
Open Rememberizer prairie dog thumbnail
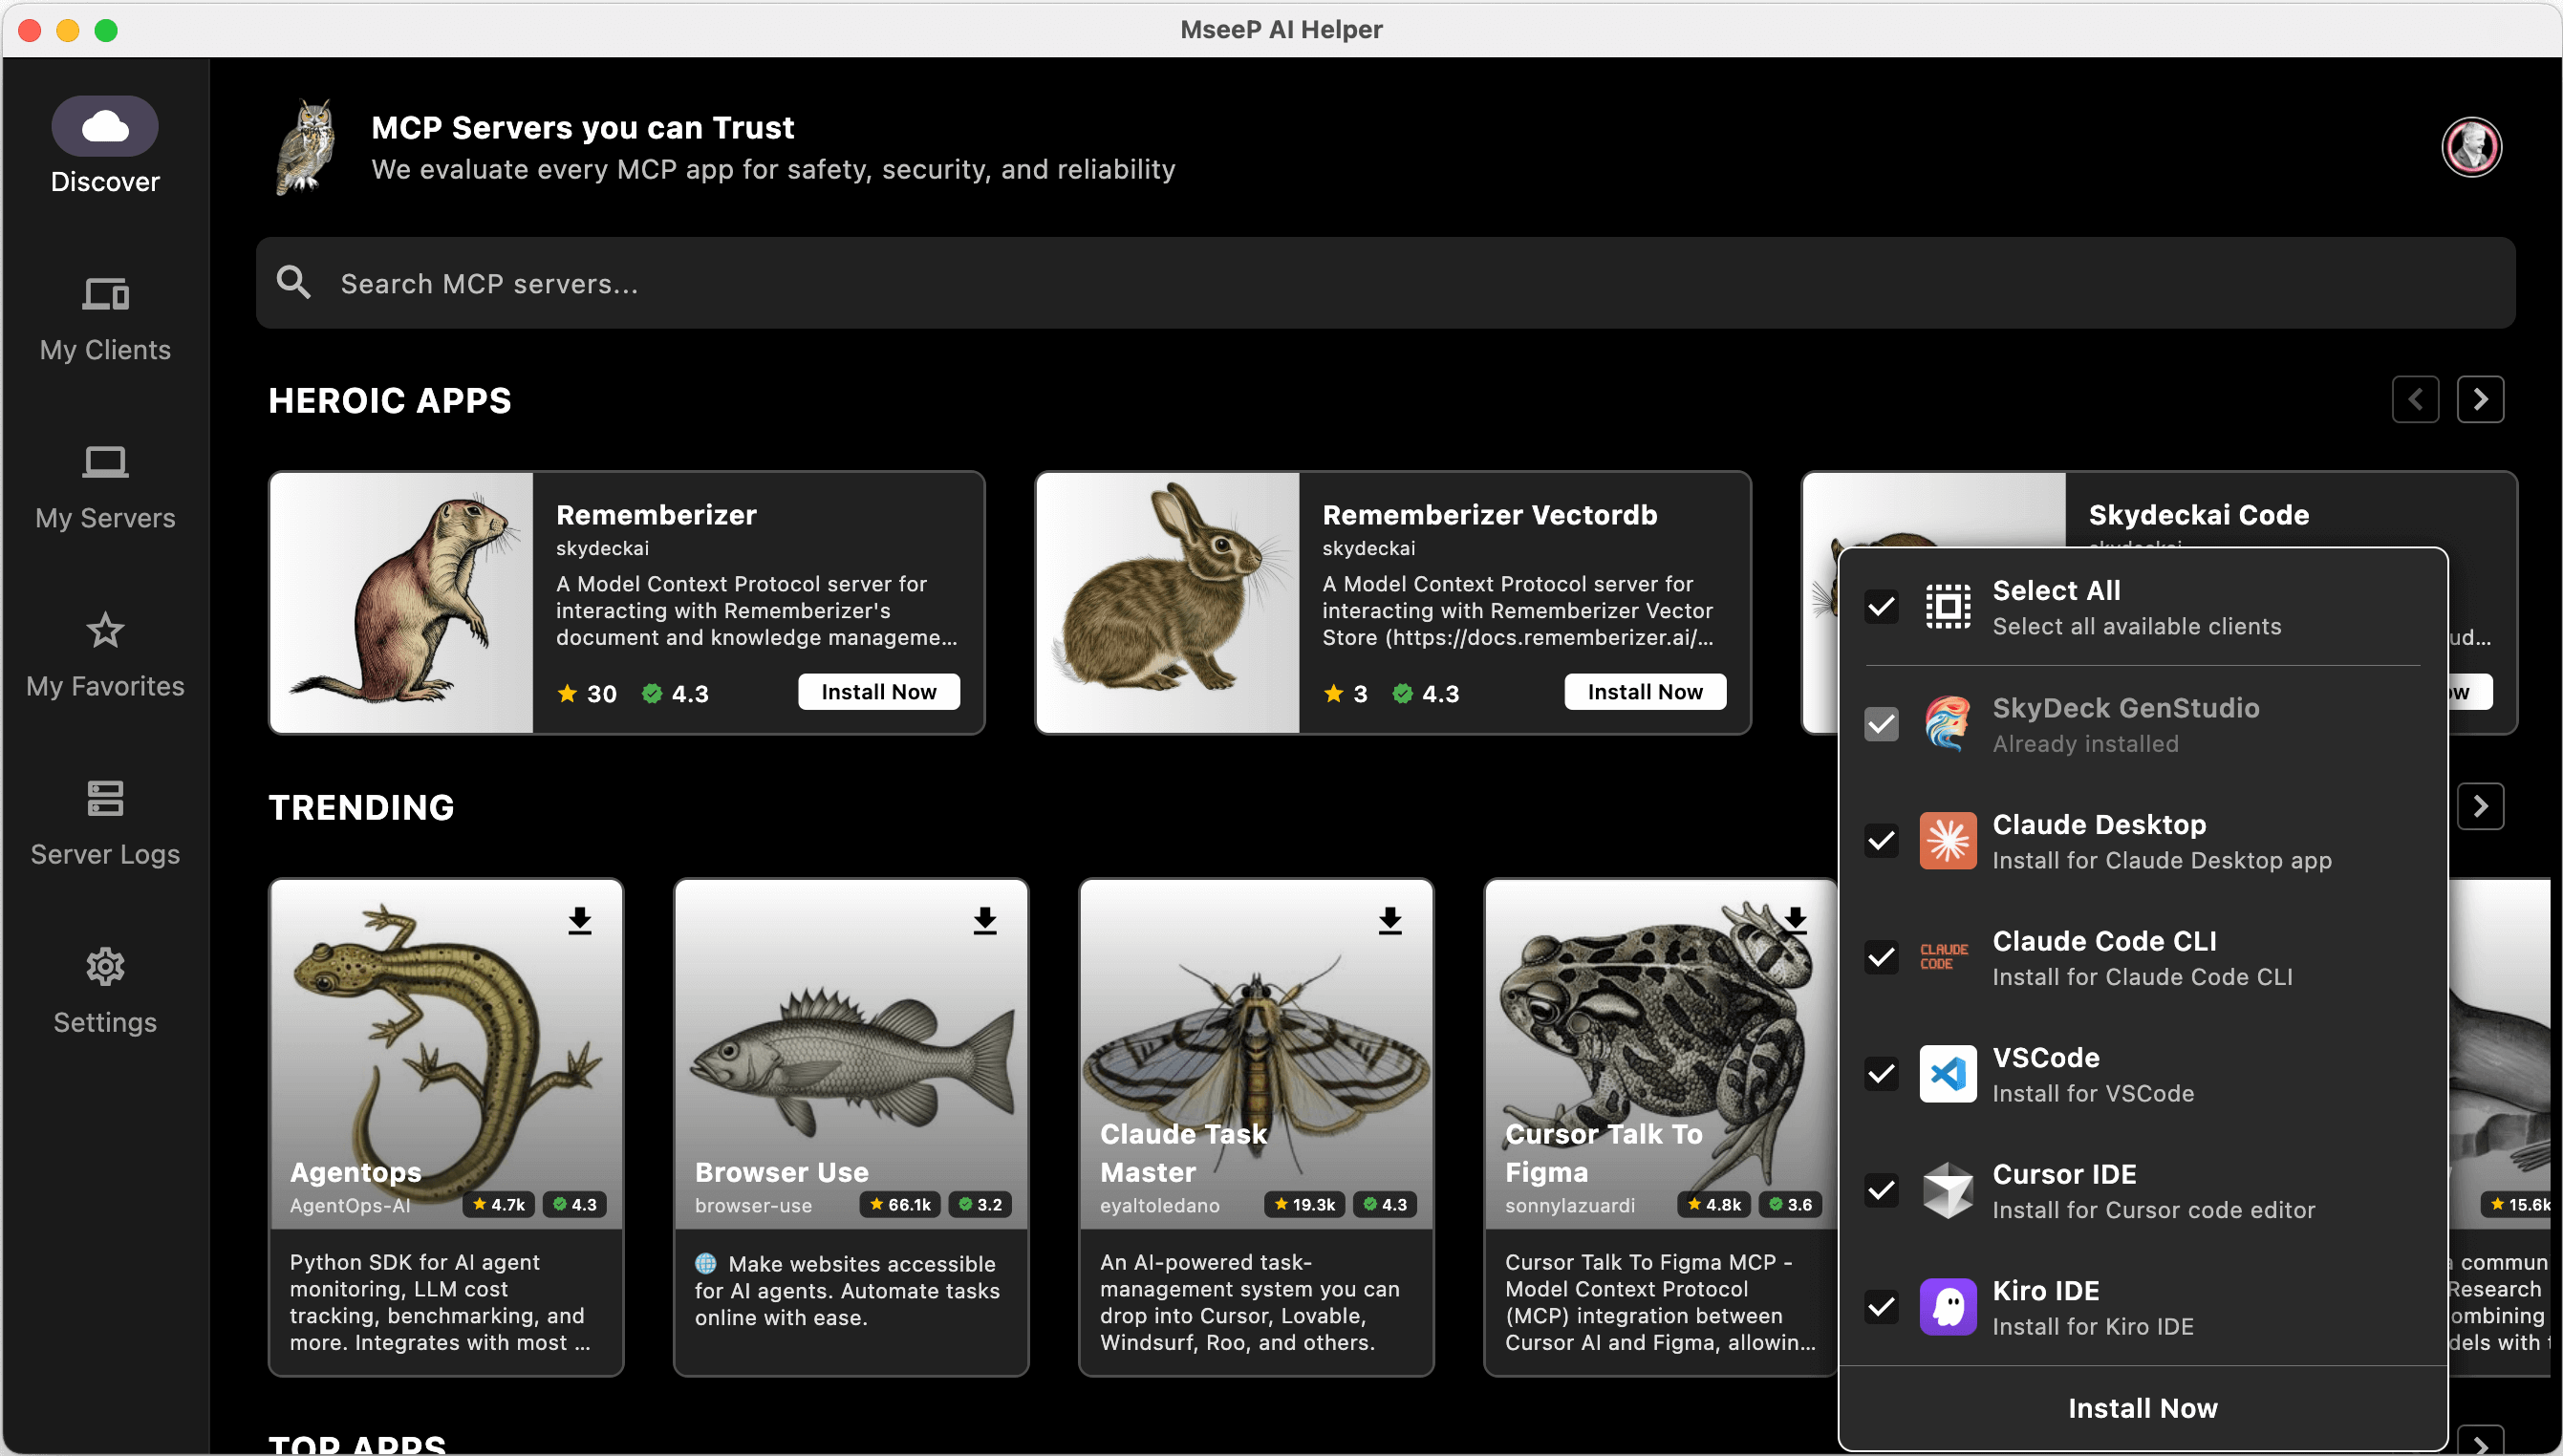click(402, 603)
